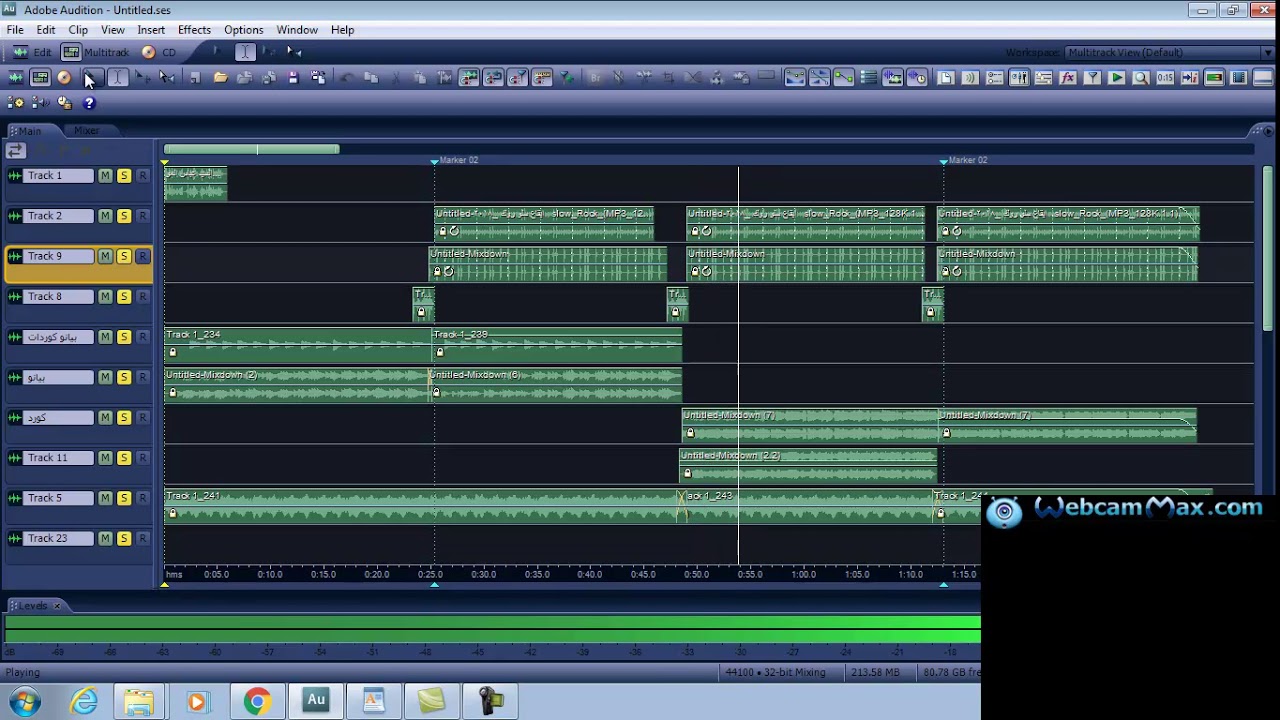1280x720 pixels.
Task: Click the Multitrack view toolbar icon
Action: (40, 78)
